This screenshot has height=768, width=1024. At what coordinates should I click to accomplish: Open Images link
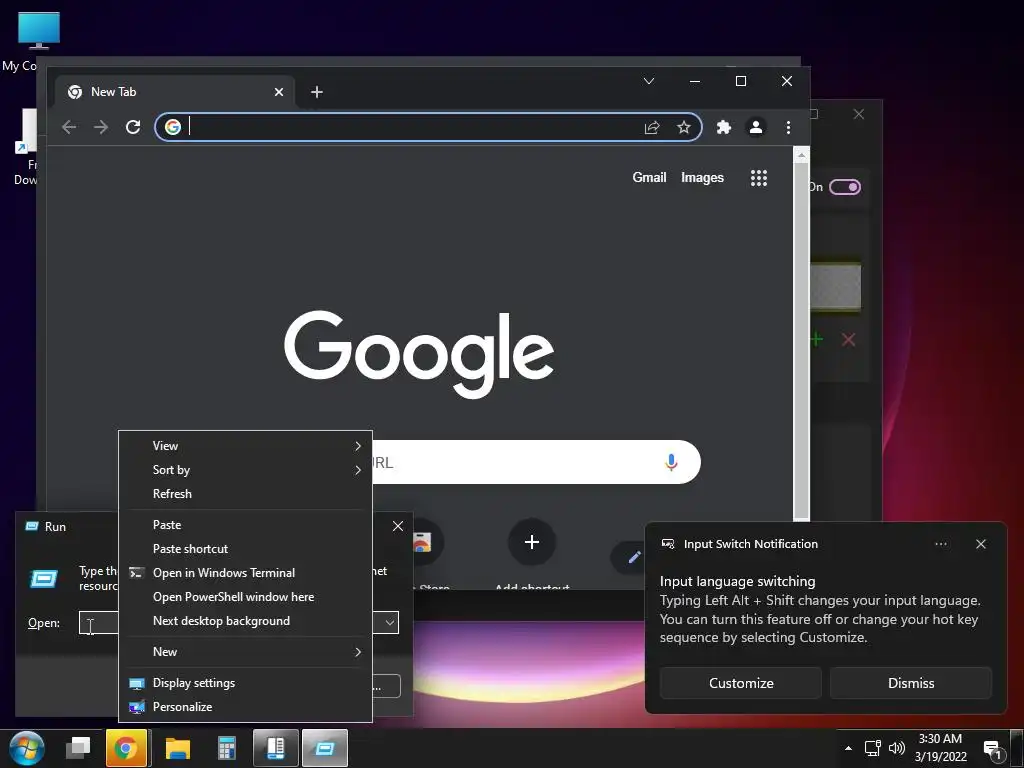pos(702,178)
